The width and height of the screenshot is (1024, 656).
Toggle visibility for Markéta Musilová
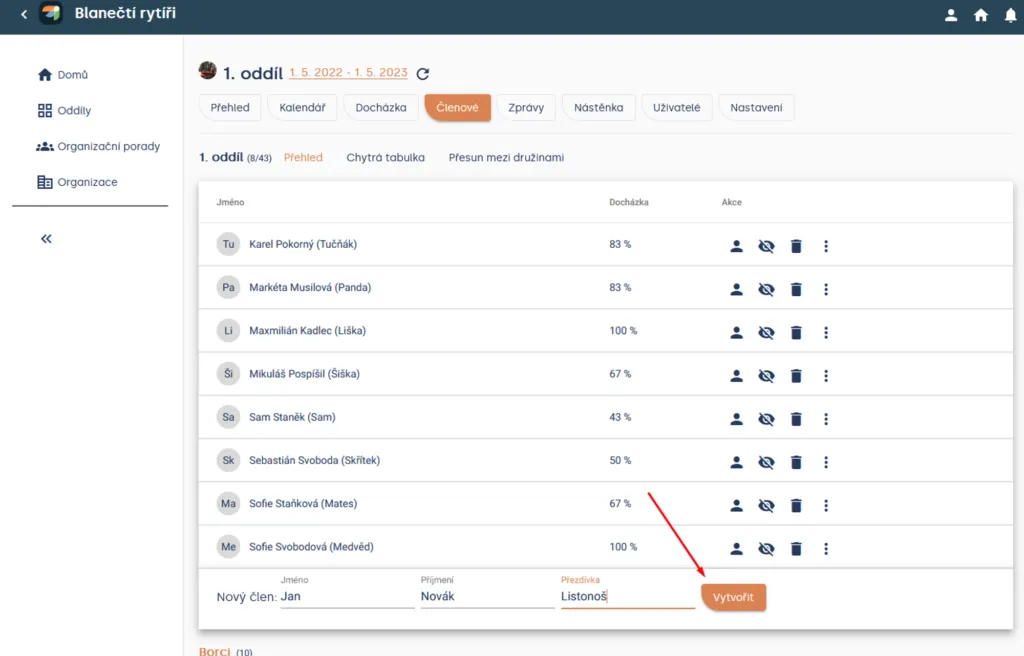pos(766,289)
